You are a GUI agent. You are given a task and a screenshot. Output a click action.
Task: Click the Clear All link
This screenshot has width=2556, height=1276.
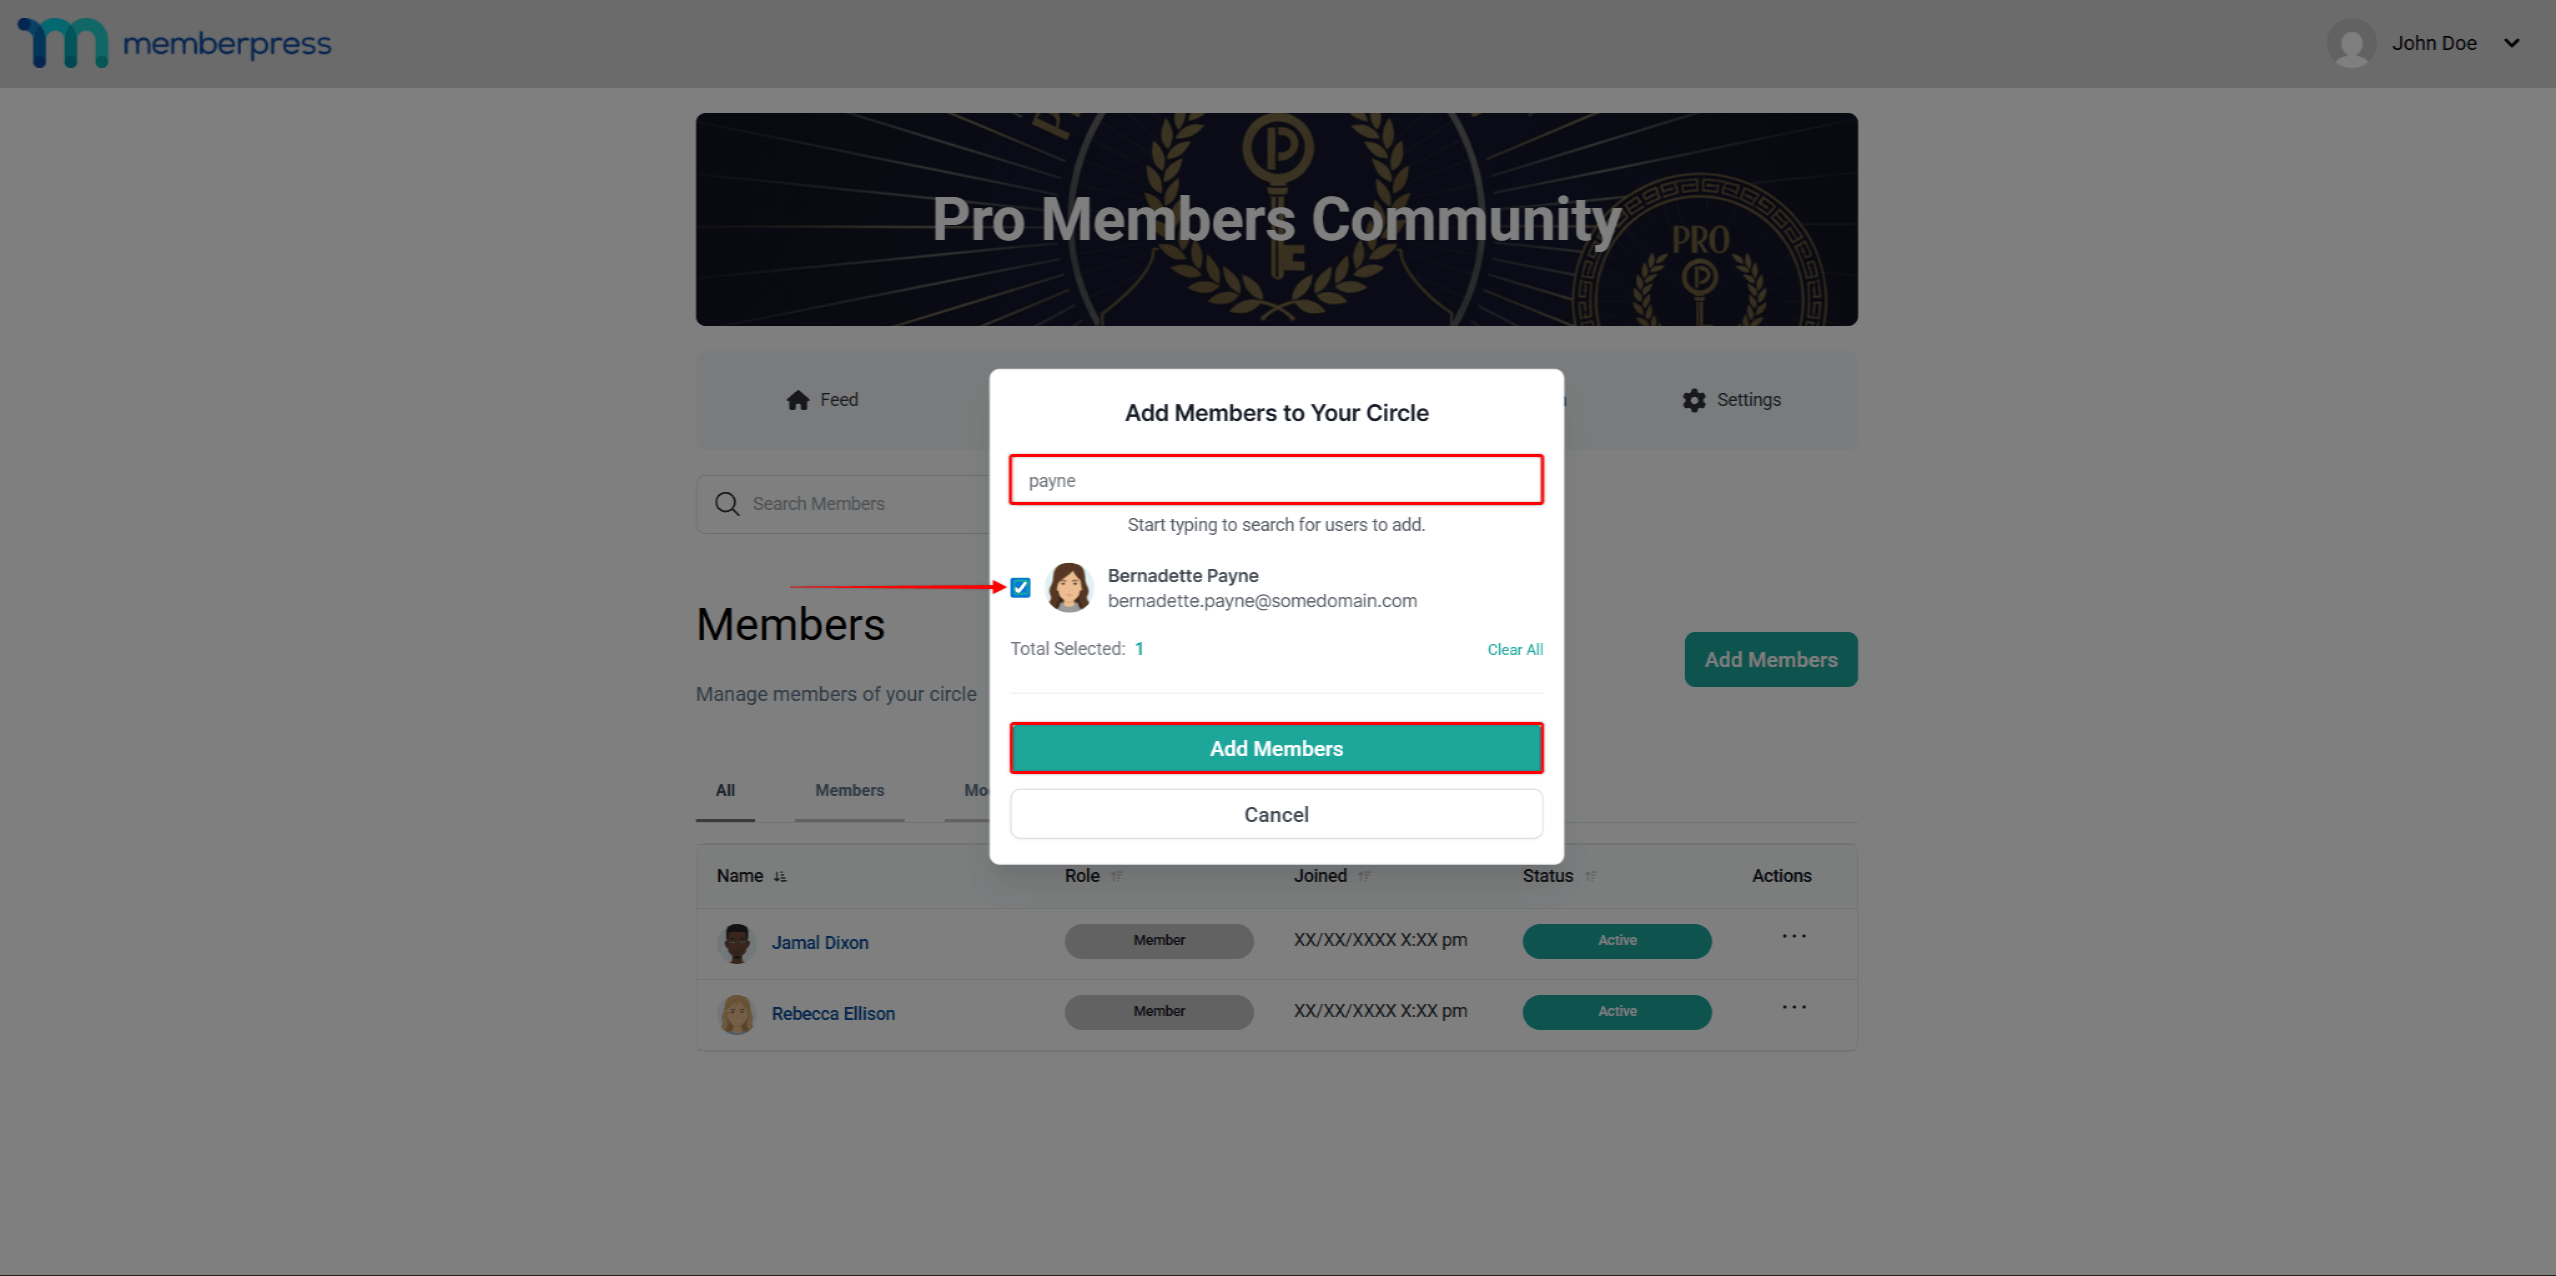click(x=1515, y=650)
